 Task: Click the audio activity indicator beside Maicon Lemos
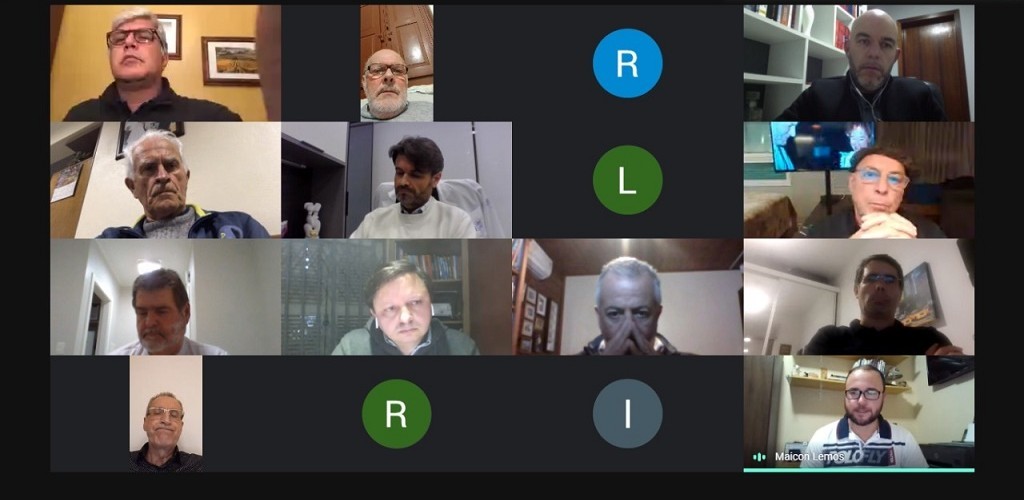click(759, 457)
